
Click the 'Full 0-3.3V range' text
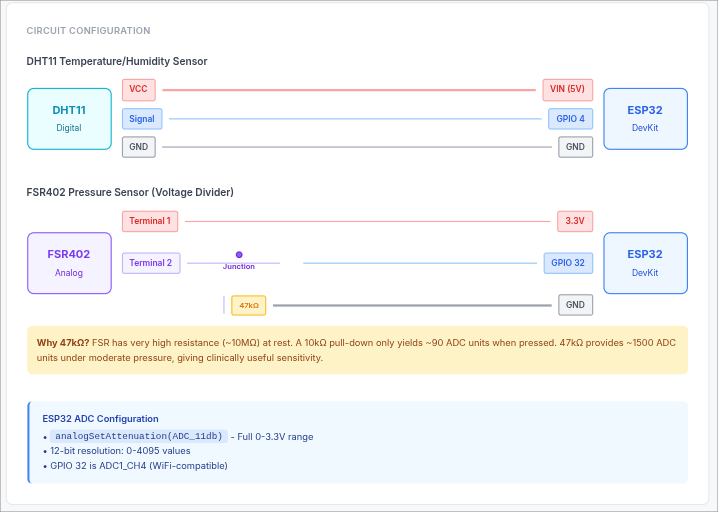[275, 437]
